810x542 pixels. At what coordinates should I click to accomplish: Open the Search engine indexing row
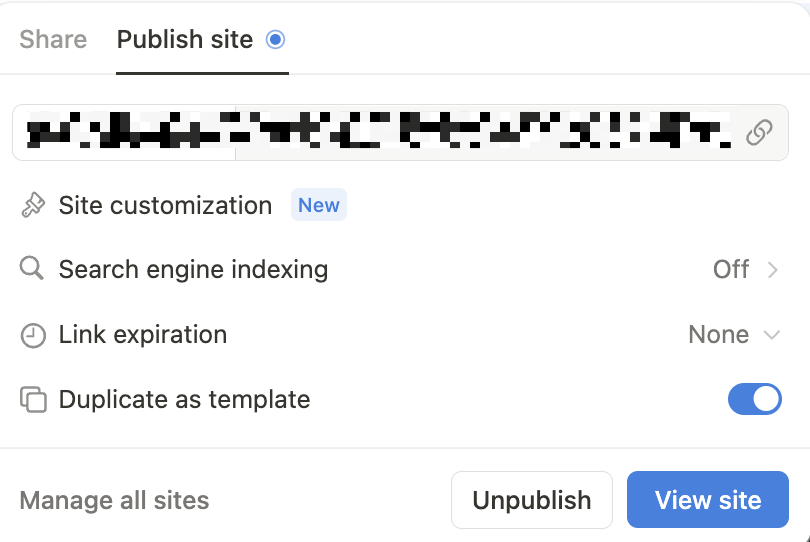400,269
